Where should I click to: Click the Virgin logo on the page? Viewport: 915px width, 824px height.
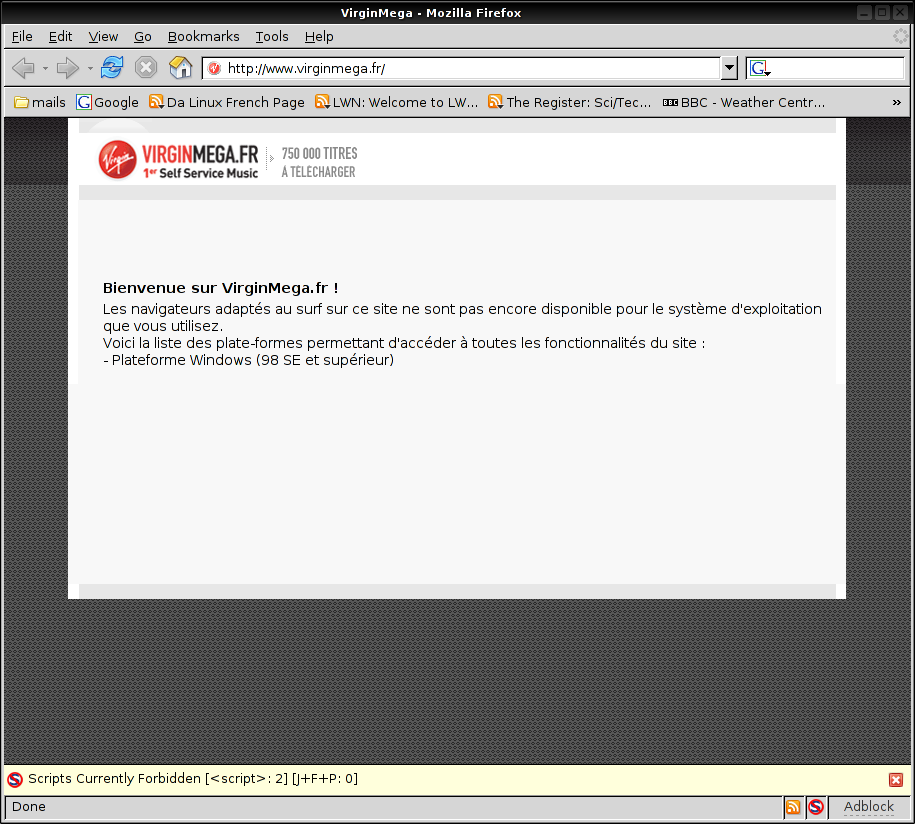pyautogui.click(x=117, y=159)
